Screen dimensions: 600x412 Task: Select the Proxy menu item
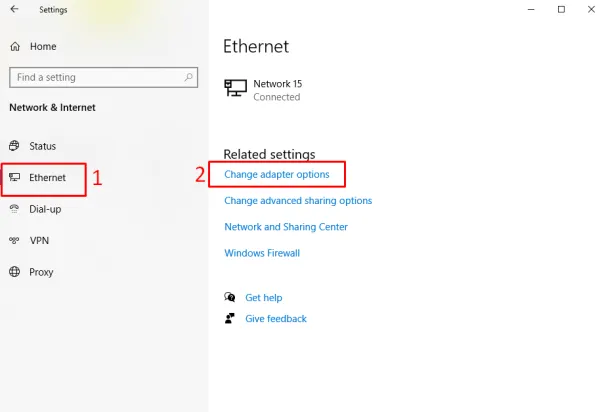(41, 272)
